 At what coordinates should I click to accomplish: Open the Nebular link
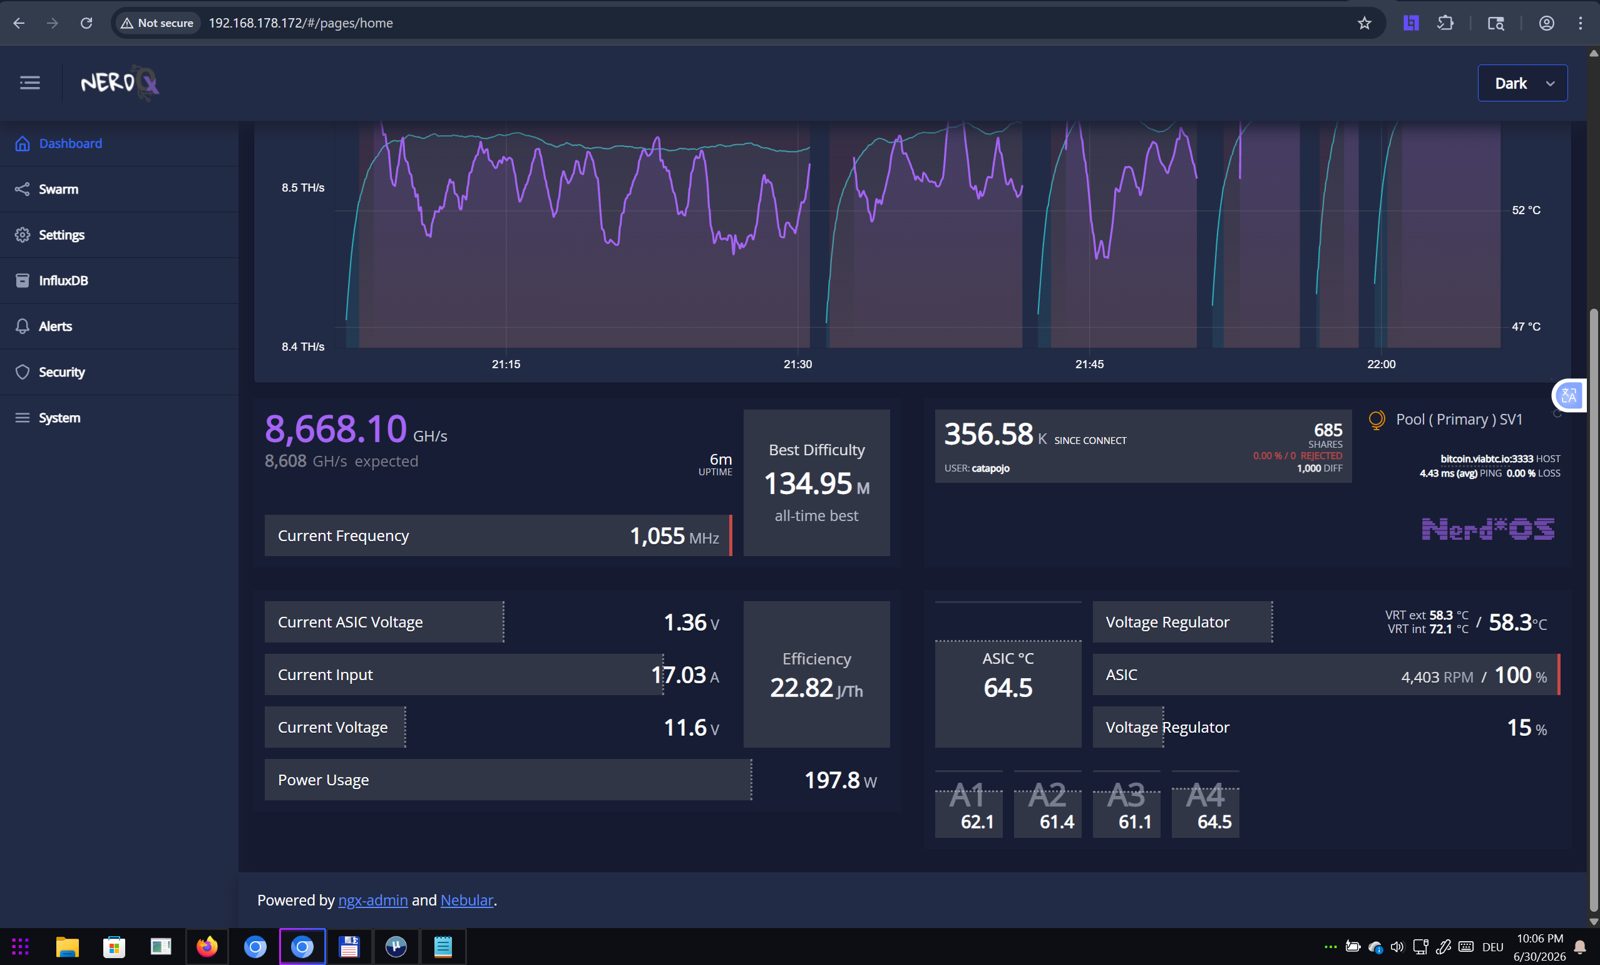(467, 900)
